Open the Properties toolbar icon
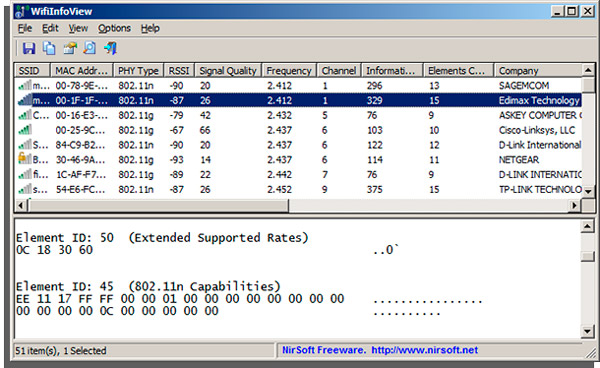The width and height of the screenshot is (600, 368). tap(70, 48)
